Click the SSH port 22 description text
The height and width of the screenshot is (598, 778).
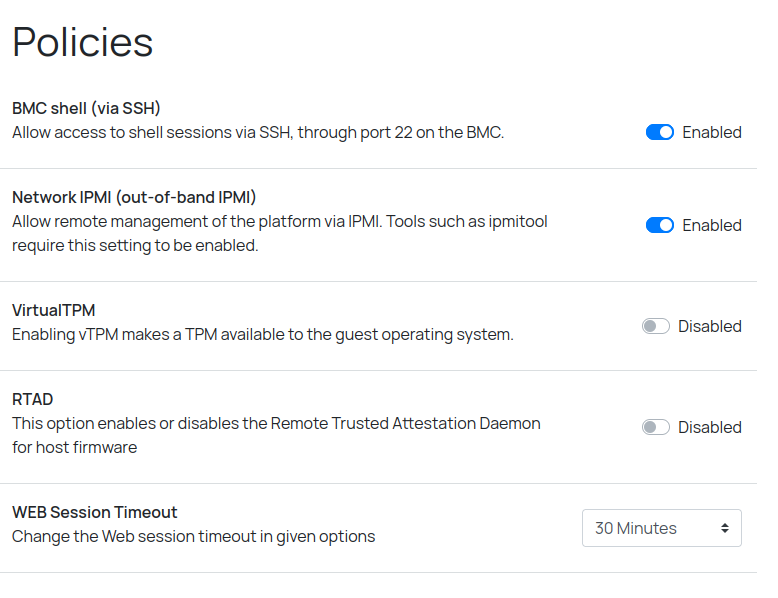point(258,132)
